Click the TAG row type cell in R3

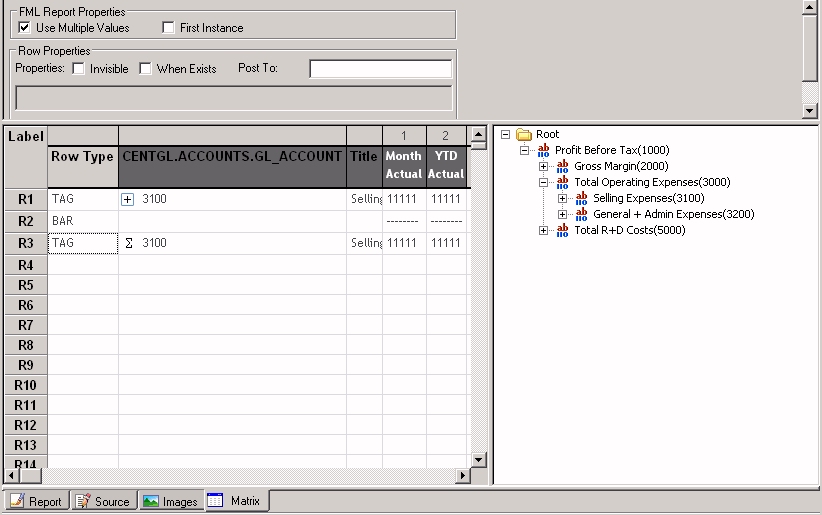(83, 243)
